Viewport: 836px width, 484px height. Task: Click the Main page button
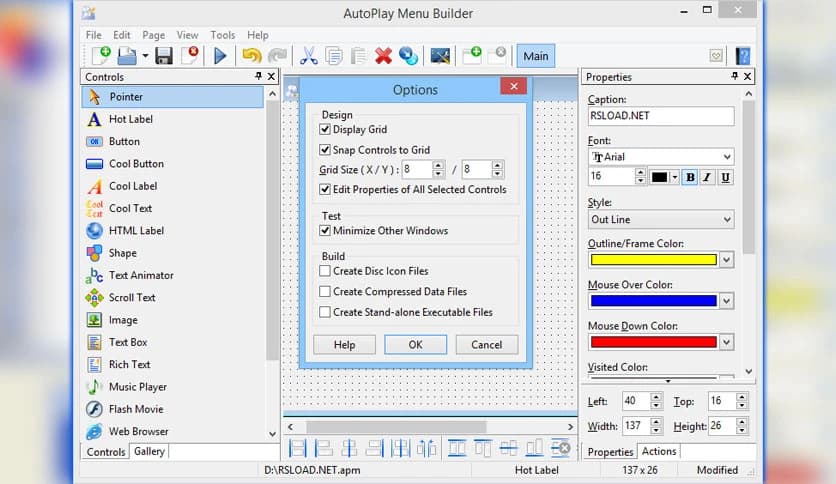(x=535, y=56)
